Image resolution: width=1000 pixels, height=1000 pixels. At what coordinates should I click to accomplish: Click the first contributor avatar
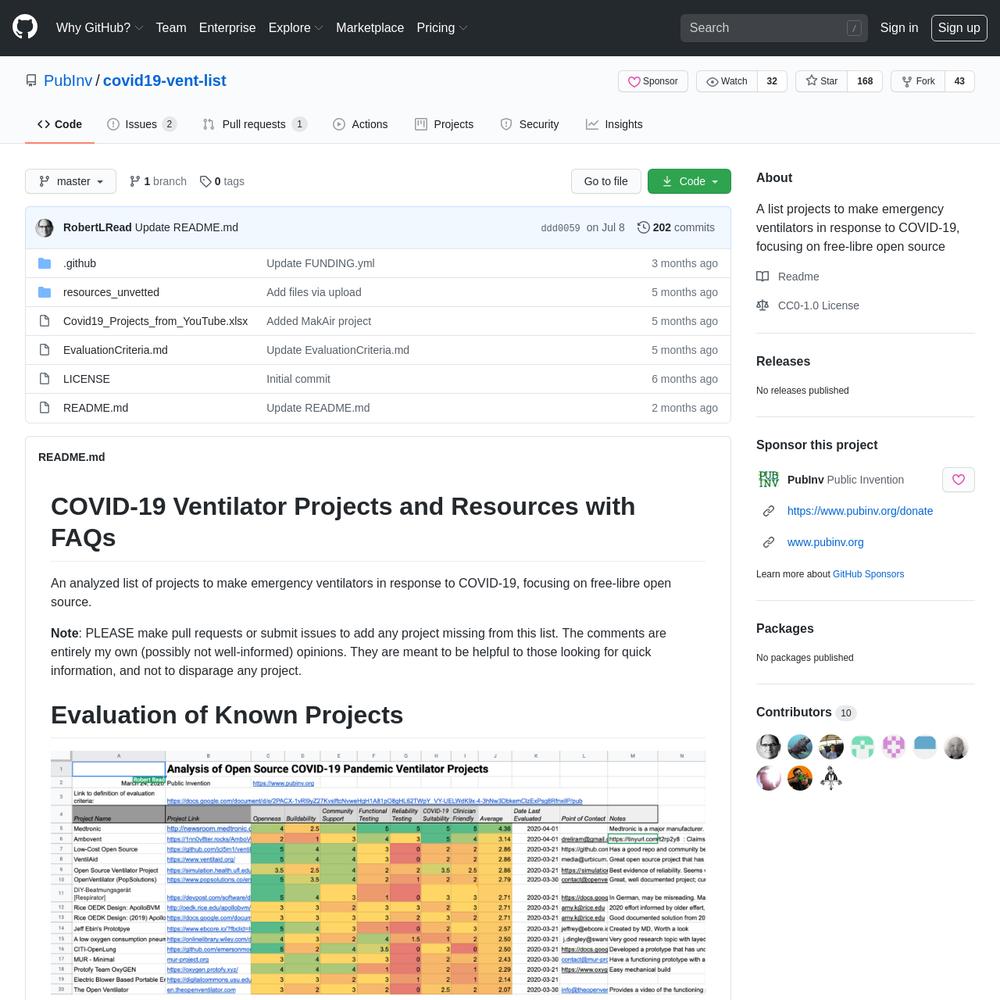pyautogui.click(x=768, y=747)
